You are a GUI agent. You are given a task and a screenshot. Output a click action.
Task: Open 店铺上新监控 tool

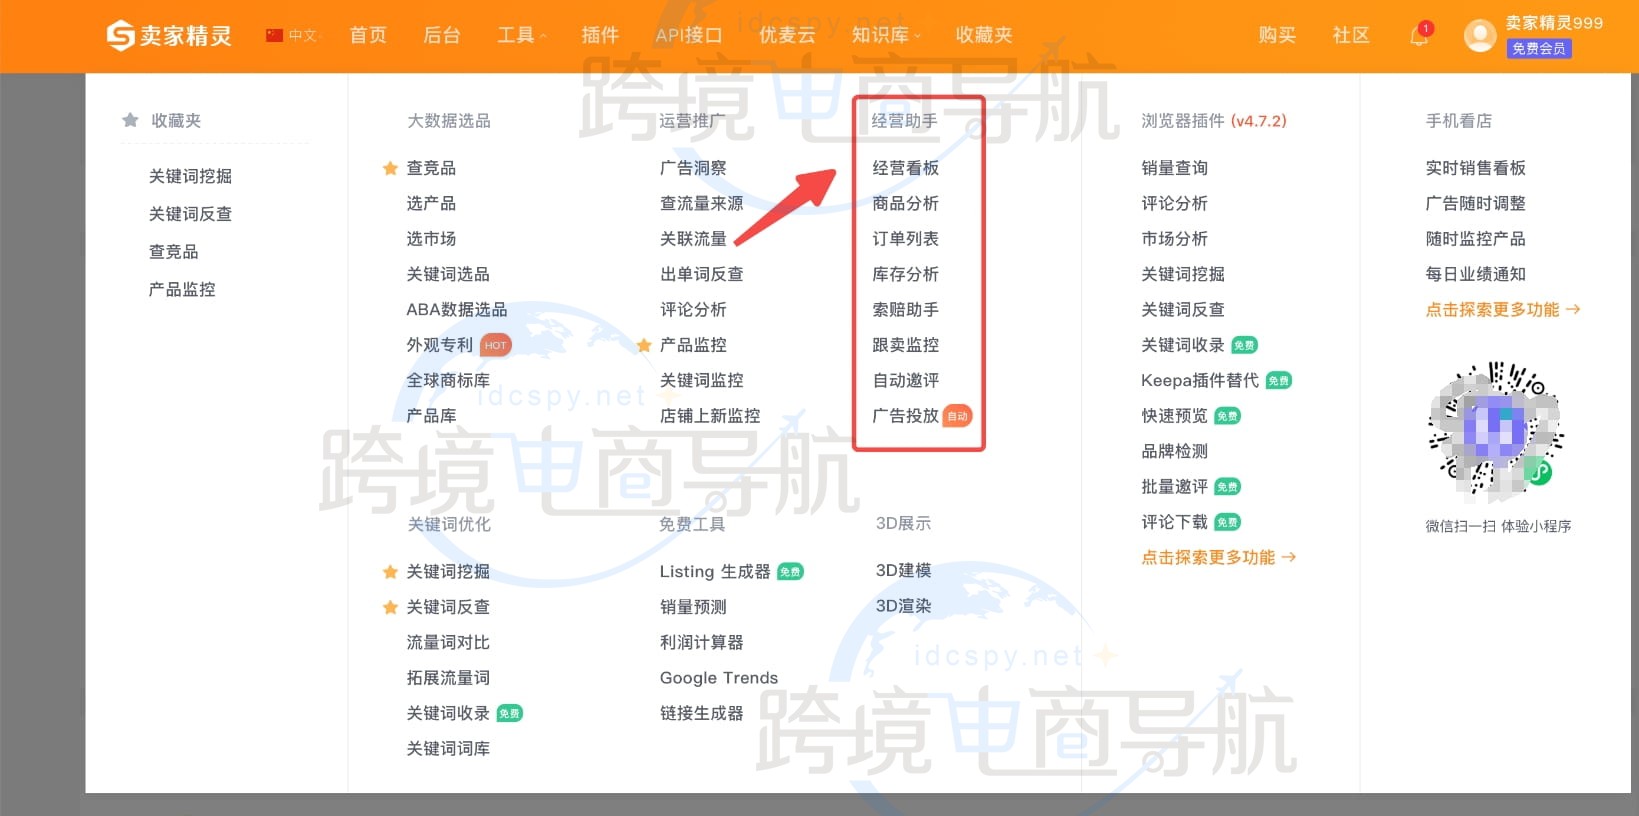tap(710, 416)
